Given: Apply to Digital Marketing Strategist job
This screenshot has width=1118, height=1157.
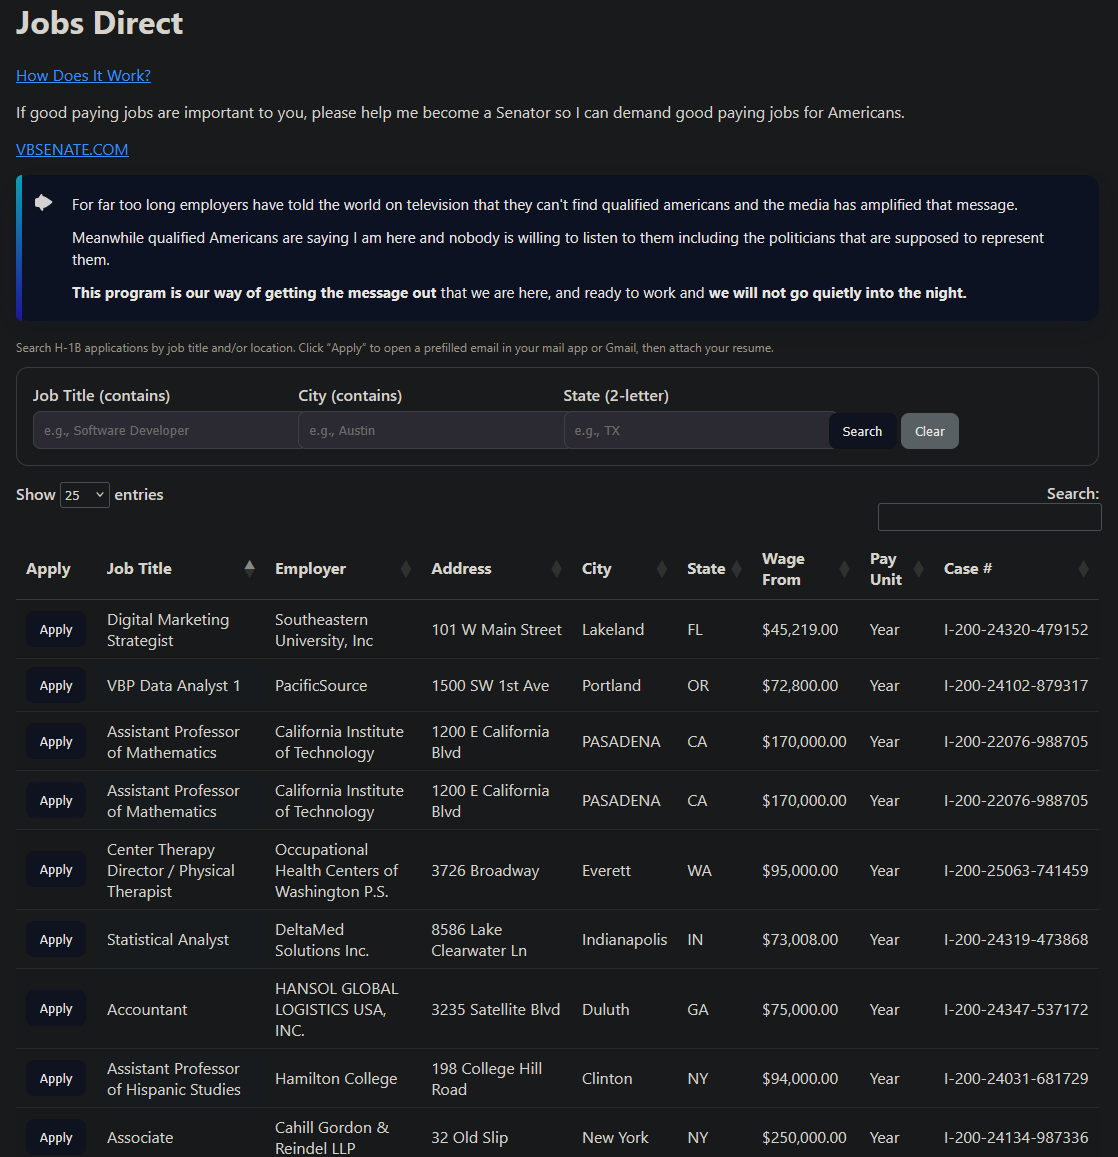Looking at the screenshot, I should pos(56,629).
